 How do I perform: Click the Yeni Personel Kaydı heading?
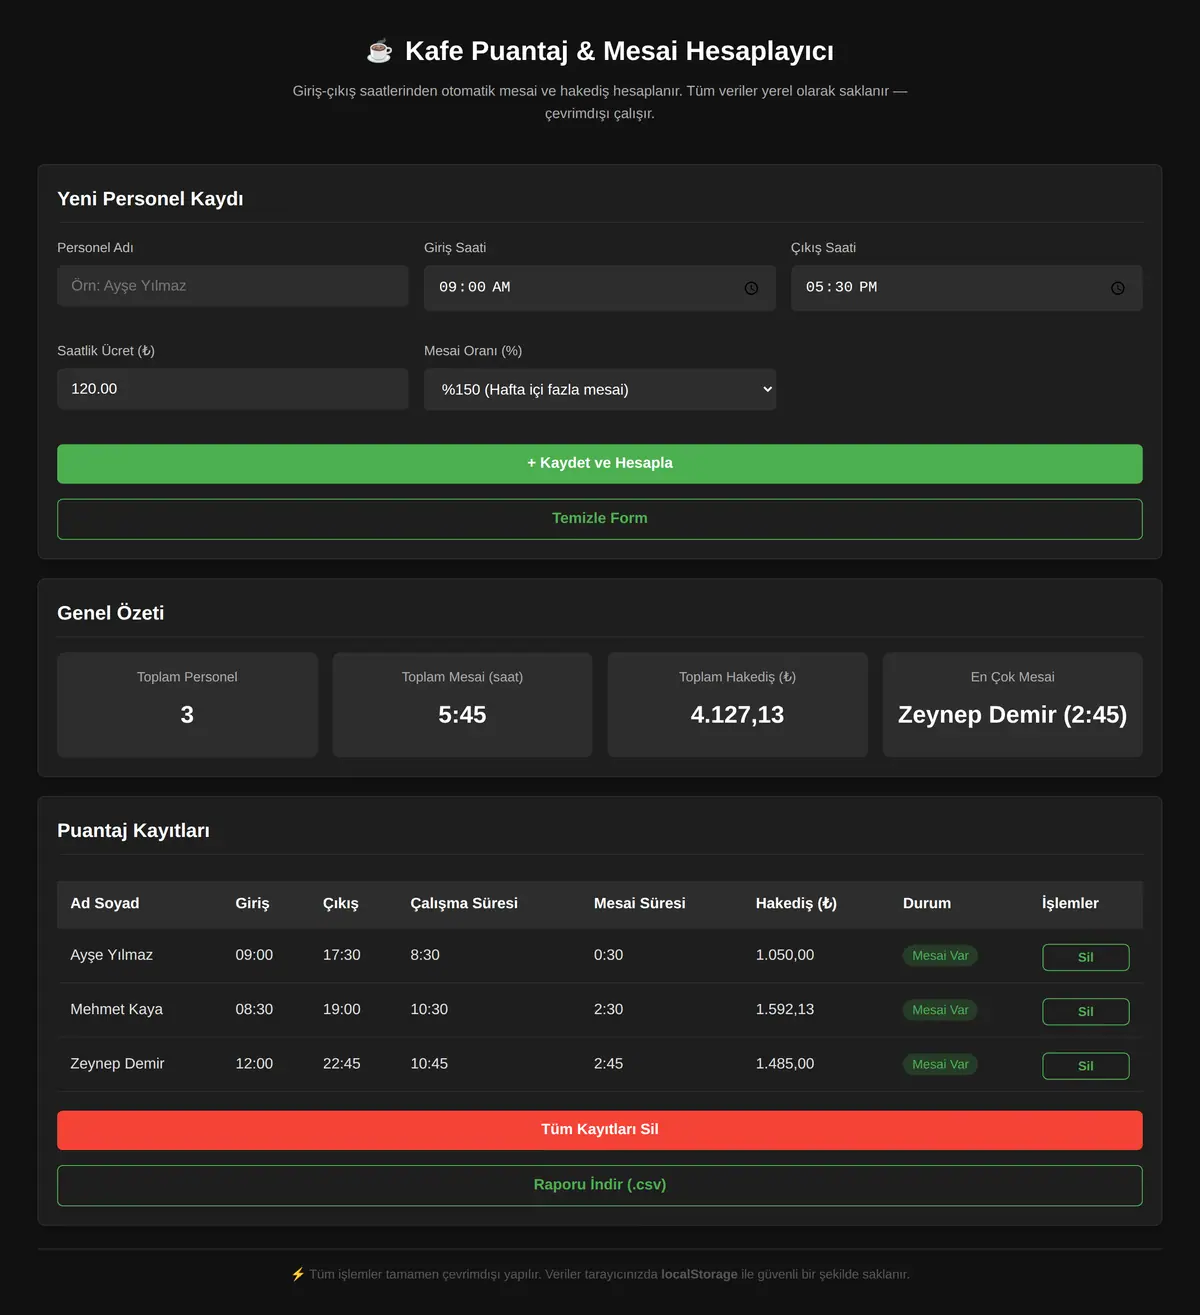(x=150, y=199)
